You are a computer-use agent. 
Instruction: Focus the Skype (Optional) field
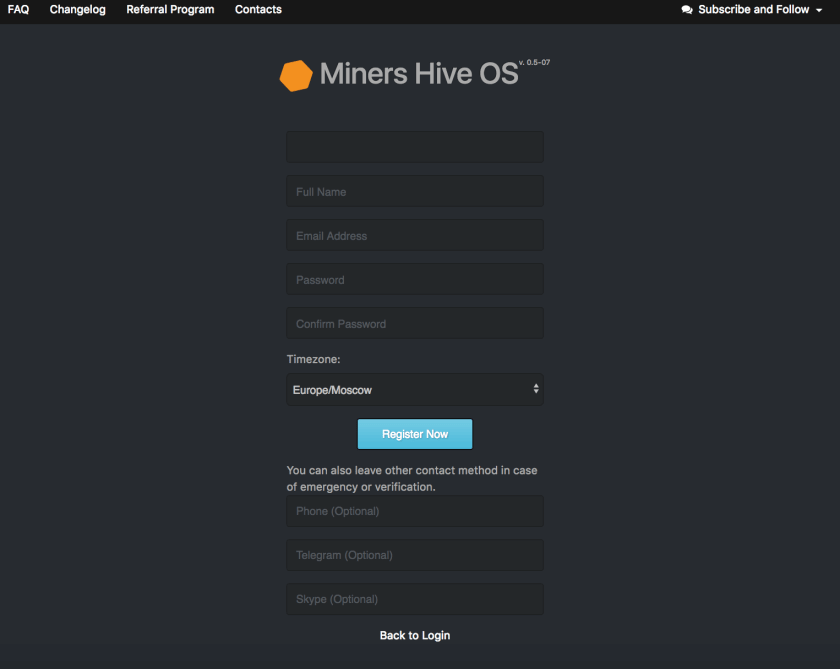(x=414, y=599)
